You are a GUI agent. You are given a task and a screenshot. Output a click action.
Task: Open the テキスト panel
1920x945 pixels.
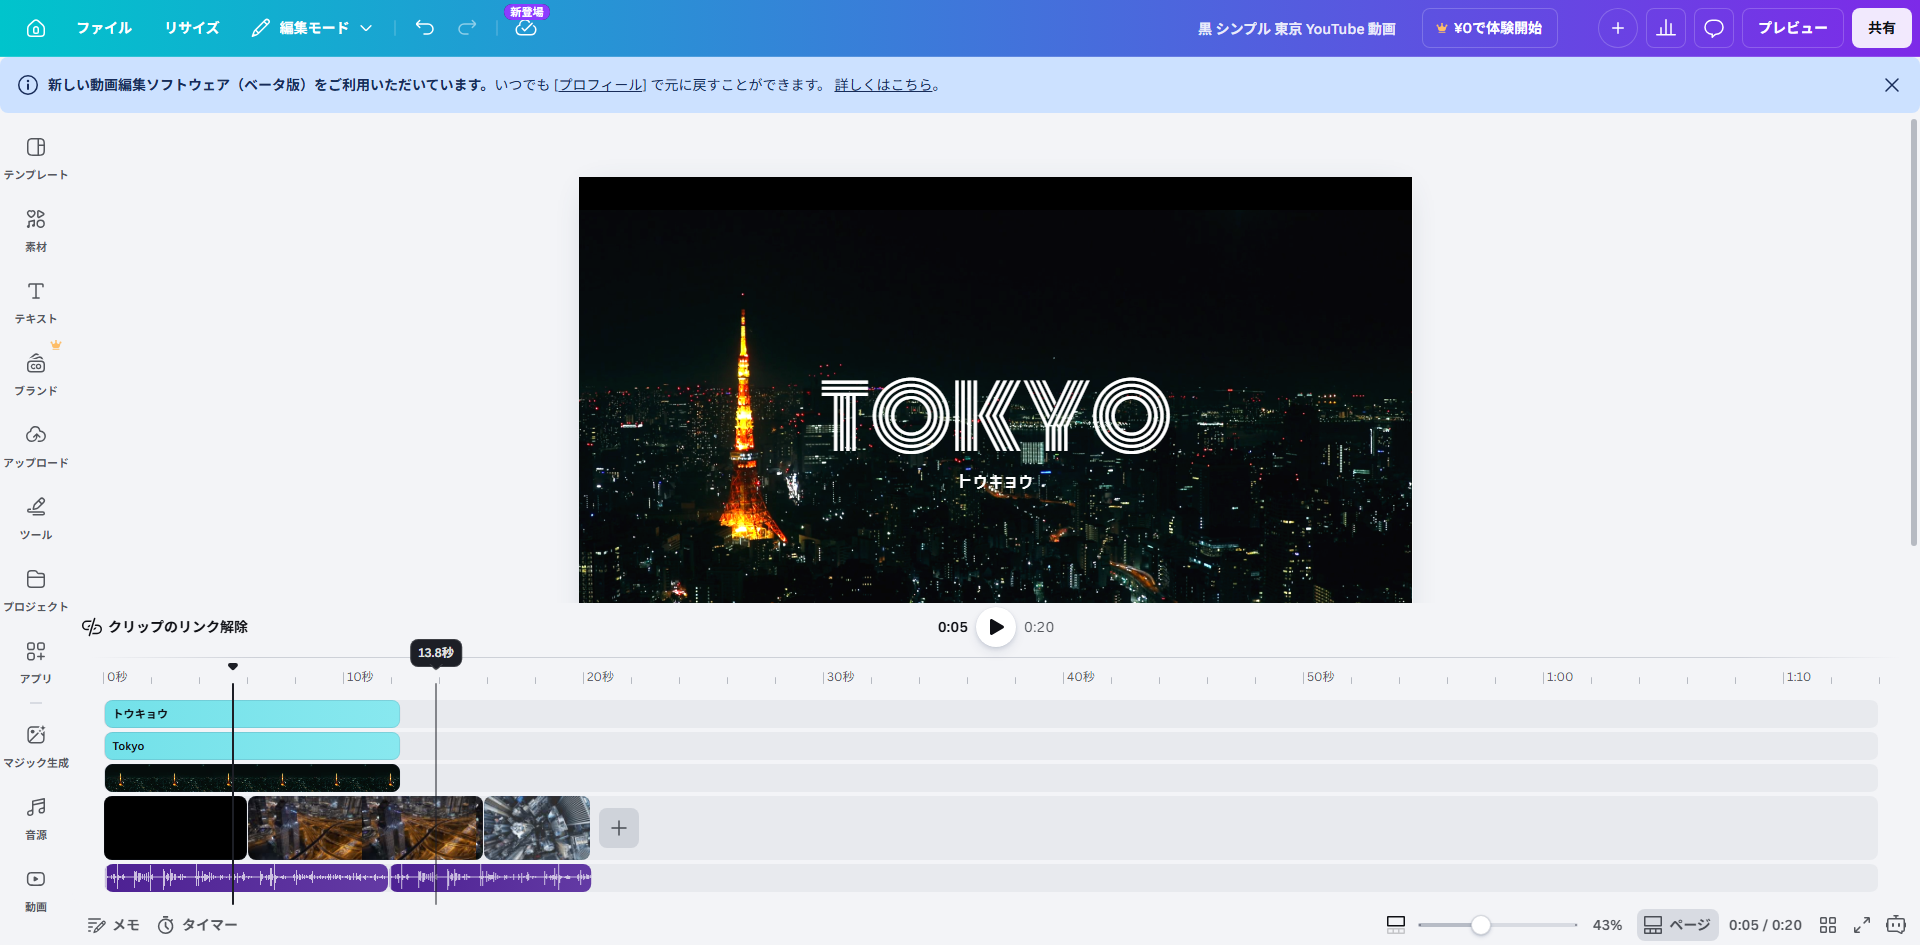[x=36, y=302]
